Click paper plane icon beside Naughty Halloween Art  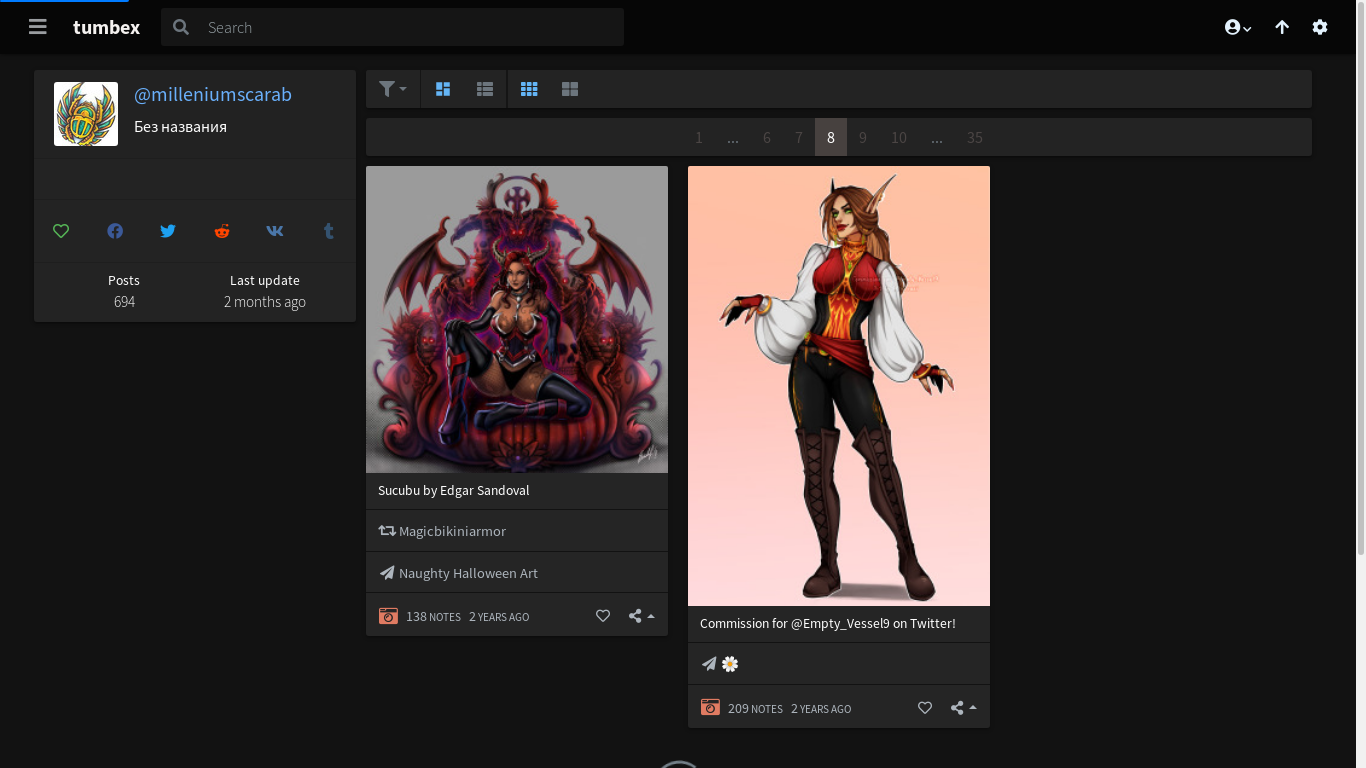(387, 573)
